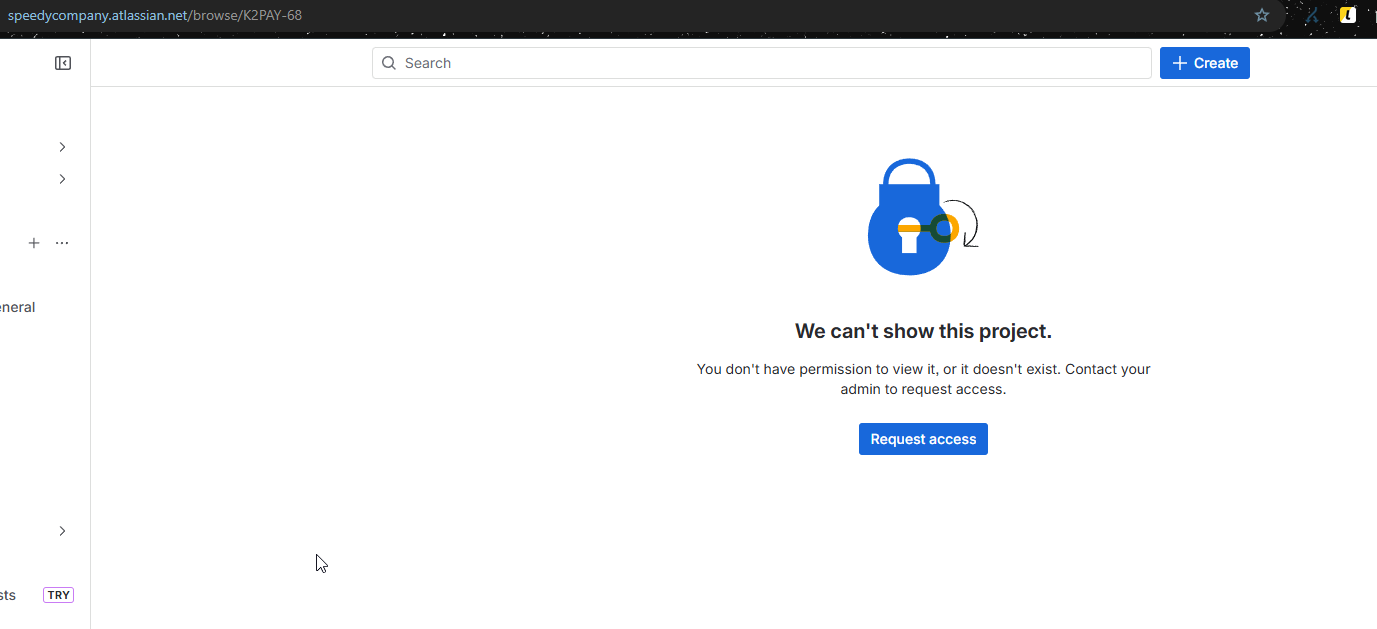Expand the second sidebar chevron from the top
The width and height of the screenshot is (1377, 629).
click(x=62, y=179)
